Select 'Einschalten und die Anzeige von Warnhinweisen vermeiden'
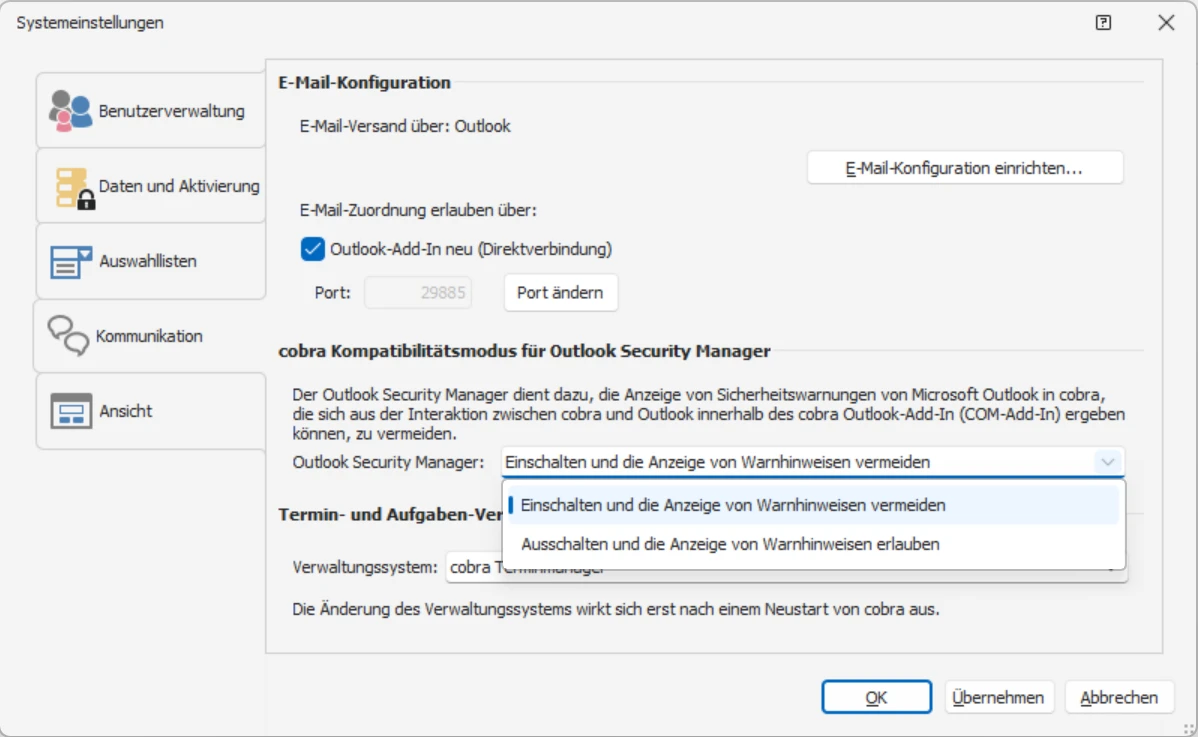The image size is (1198, 737). coord(733,506)
